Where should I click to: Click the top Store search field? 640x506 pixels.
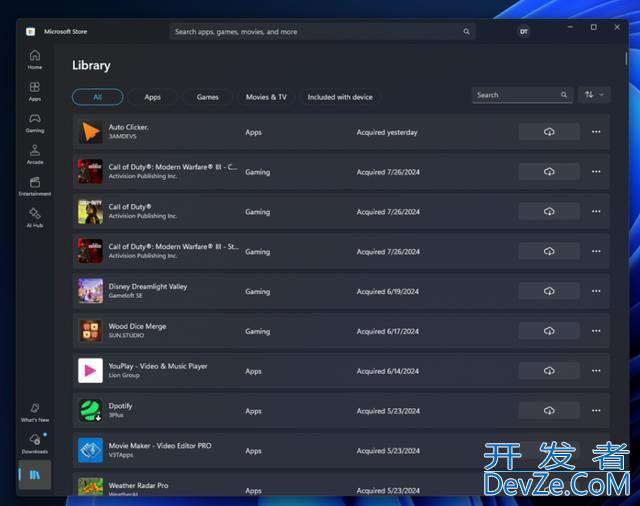(x=322, y=31)
